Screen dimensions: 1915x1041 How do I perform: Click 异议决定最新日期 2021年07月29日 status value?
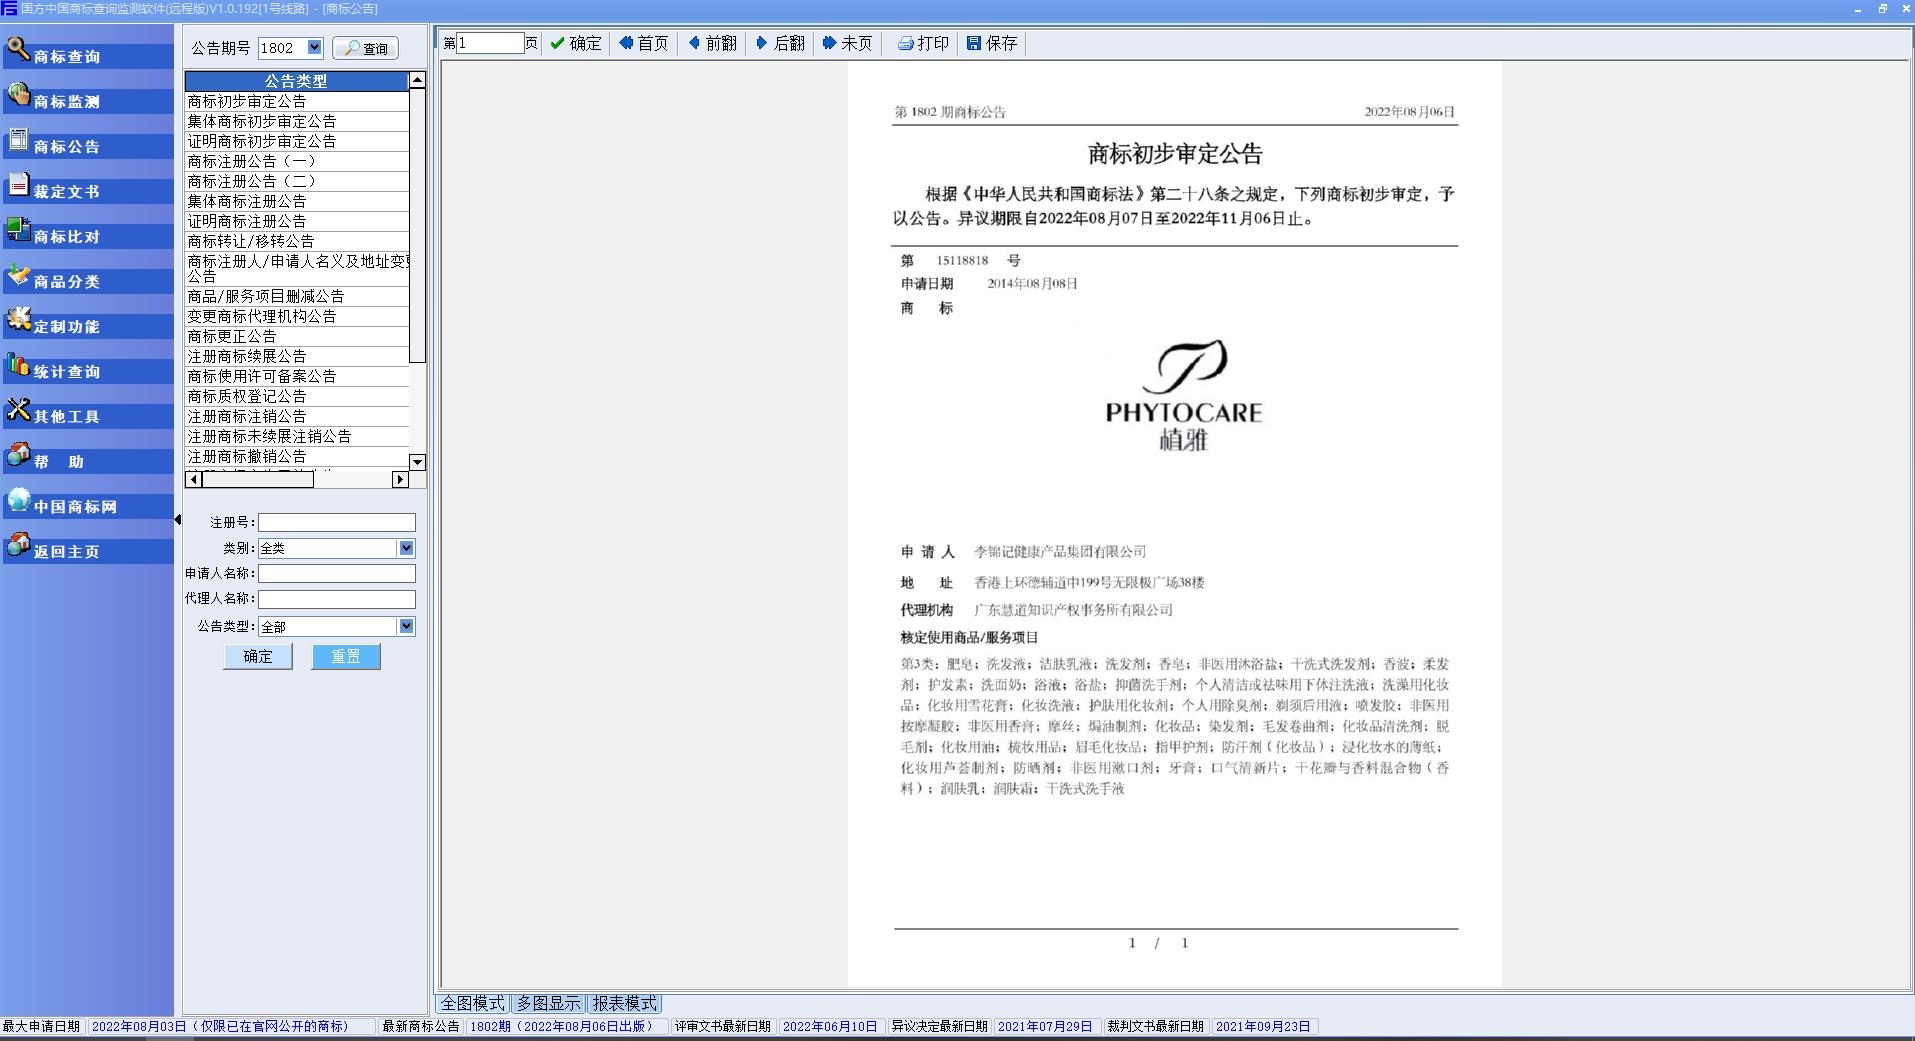(x=1046, y=1026)
